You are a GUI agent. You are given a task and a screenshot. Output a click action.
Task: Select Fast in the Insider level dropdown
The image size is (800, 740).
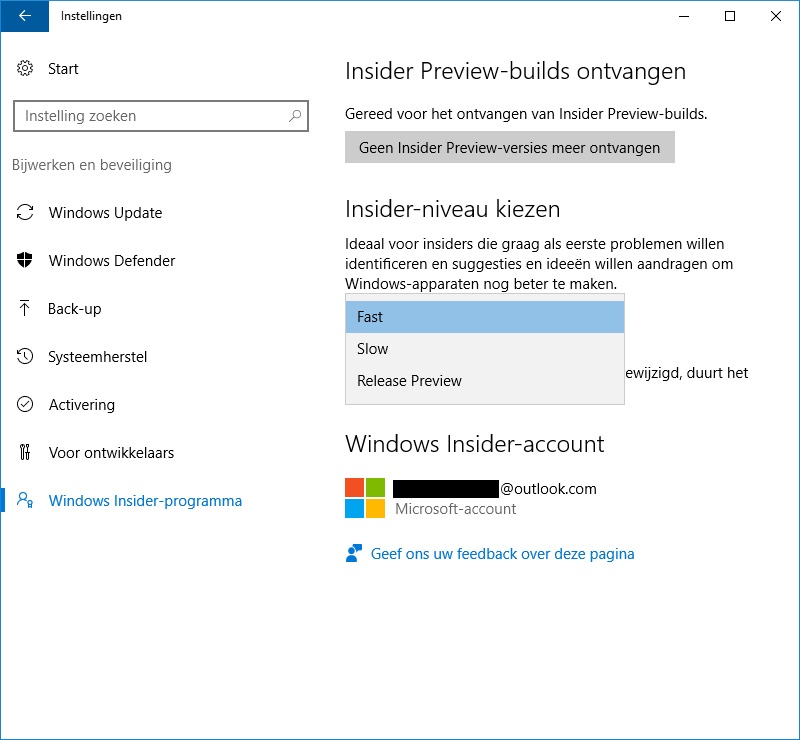[x=485, y=317]
